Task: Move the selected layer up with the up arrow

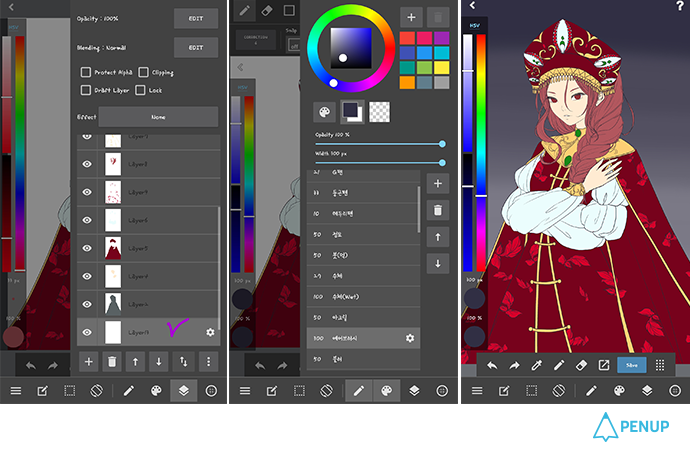Action: 135,362
